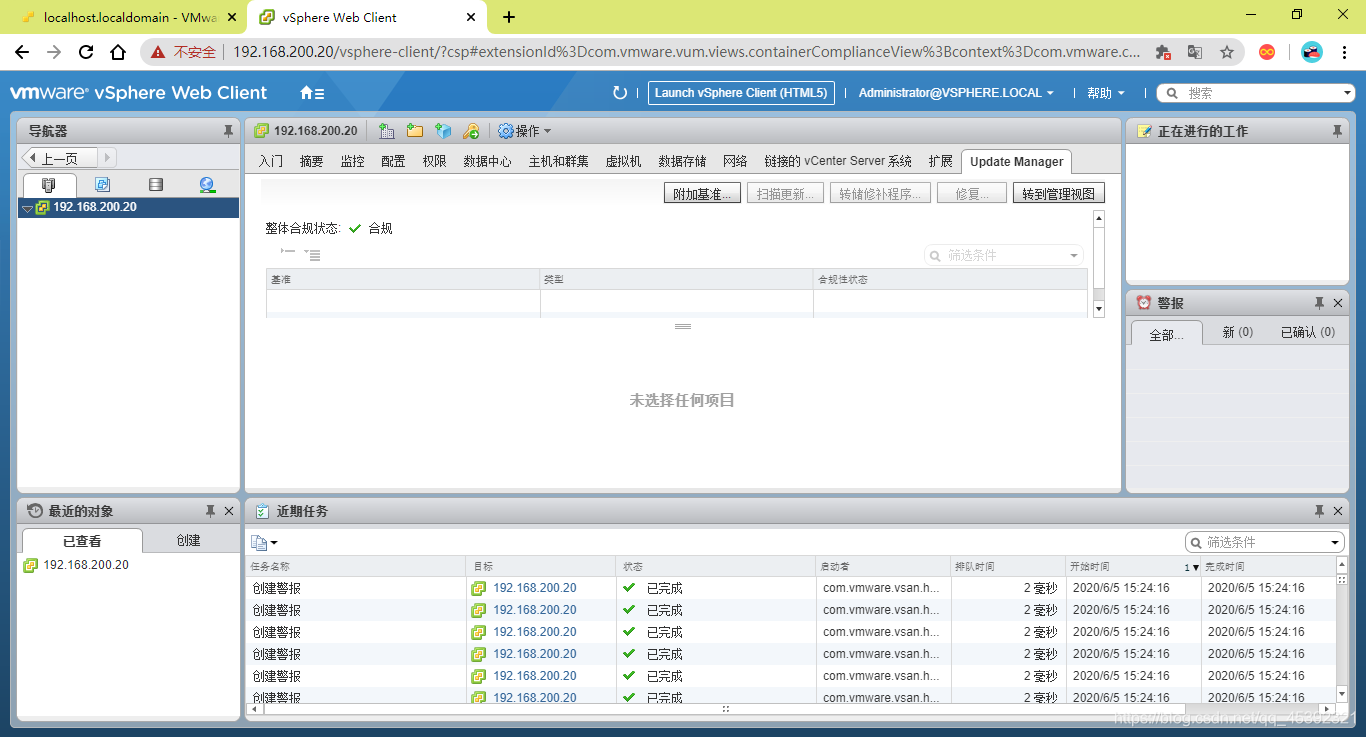Click the 转到管理视图 button
The width and height of the screenshot is (1366, 737).
[1058, 194]
